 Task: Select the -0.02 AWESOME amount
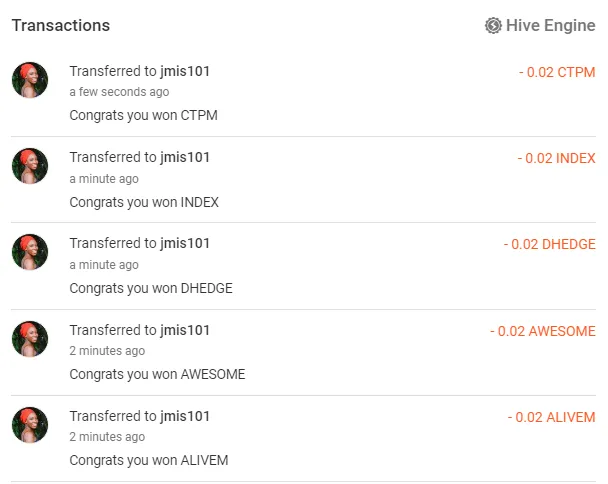pyautogui.click(x=542, y=331)
